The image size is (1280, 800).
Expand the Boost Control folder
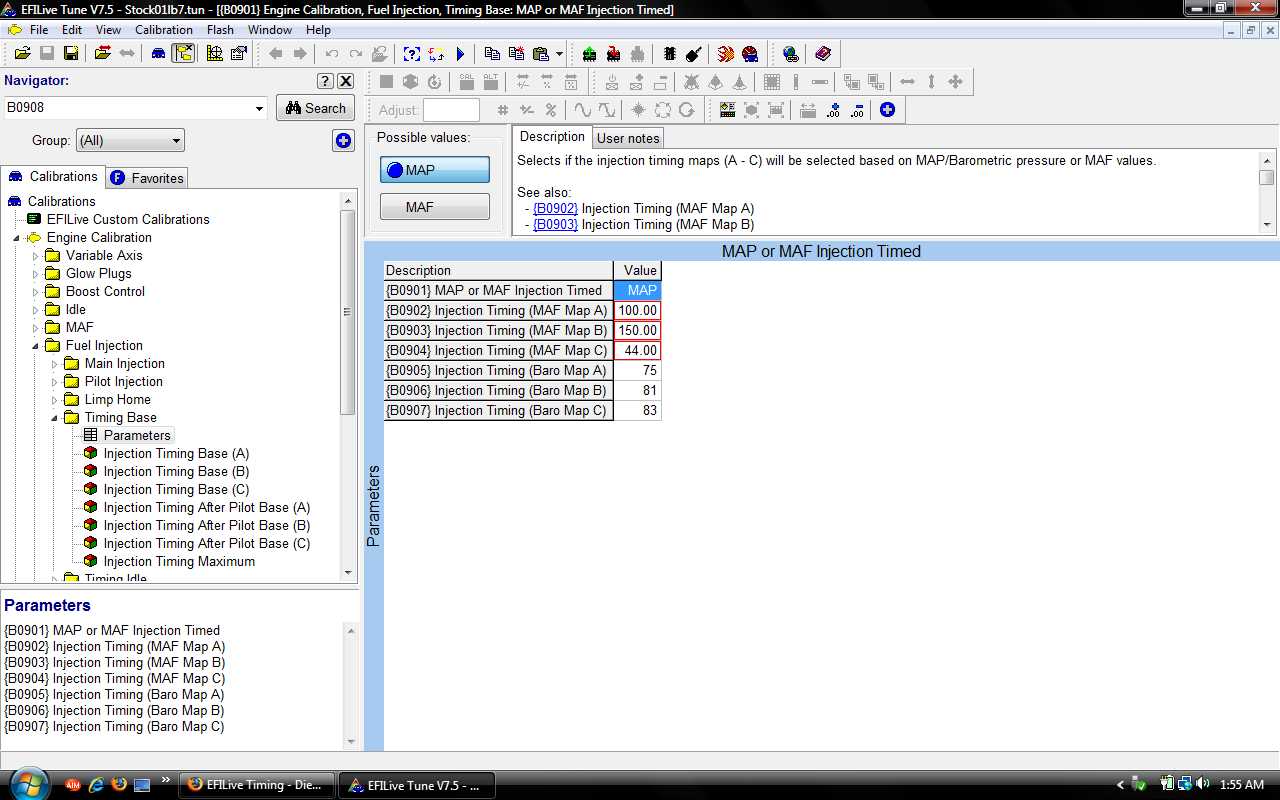36,292
